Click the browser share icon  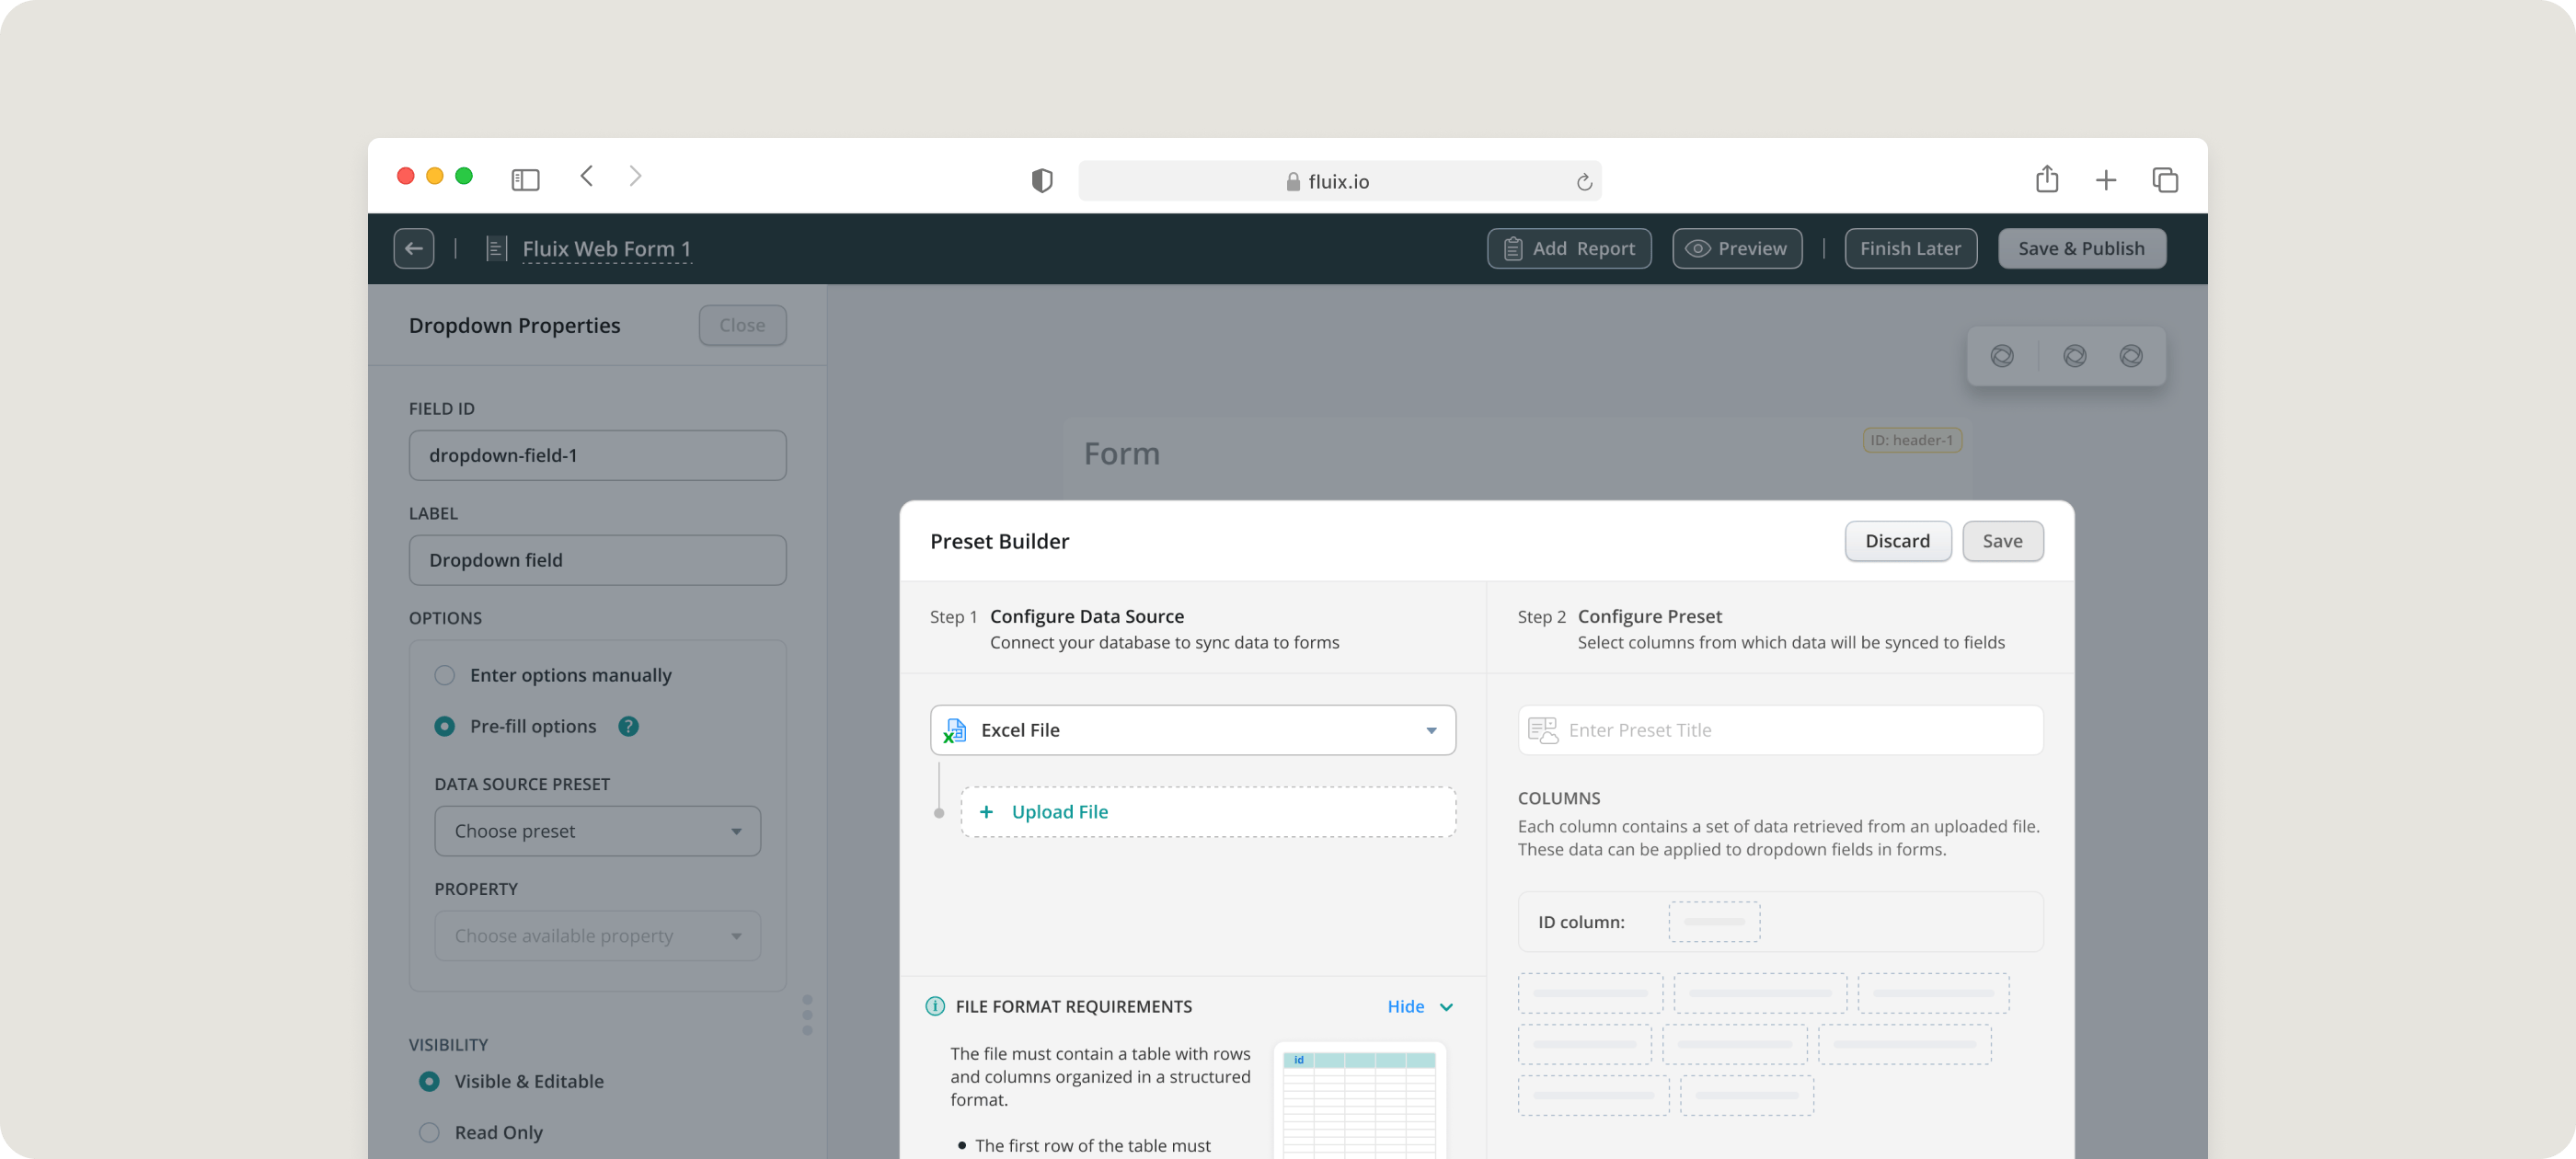click(x=2046, y=179)
